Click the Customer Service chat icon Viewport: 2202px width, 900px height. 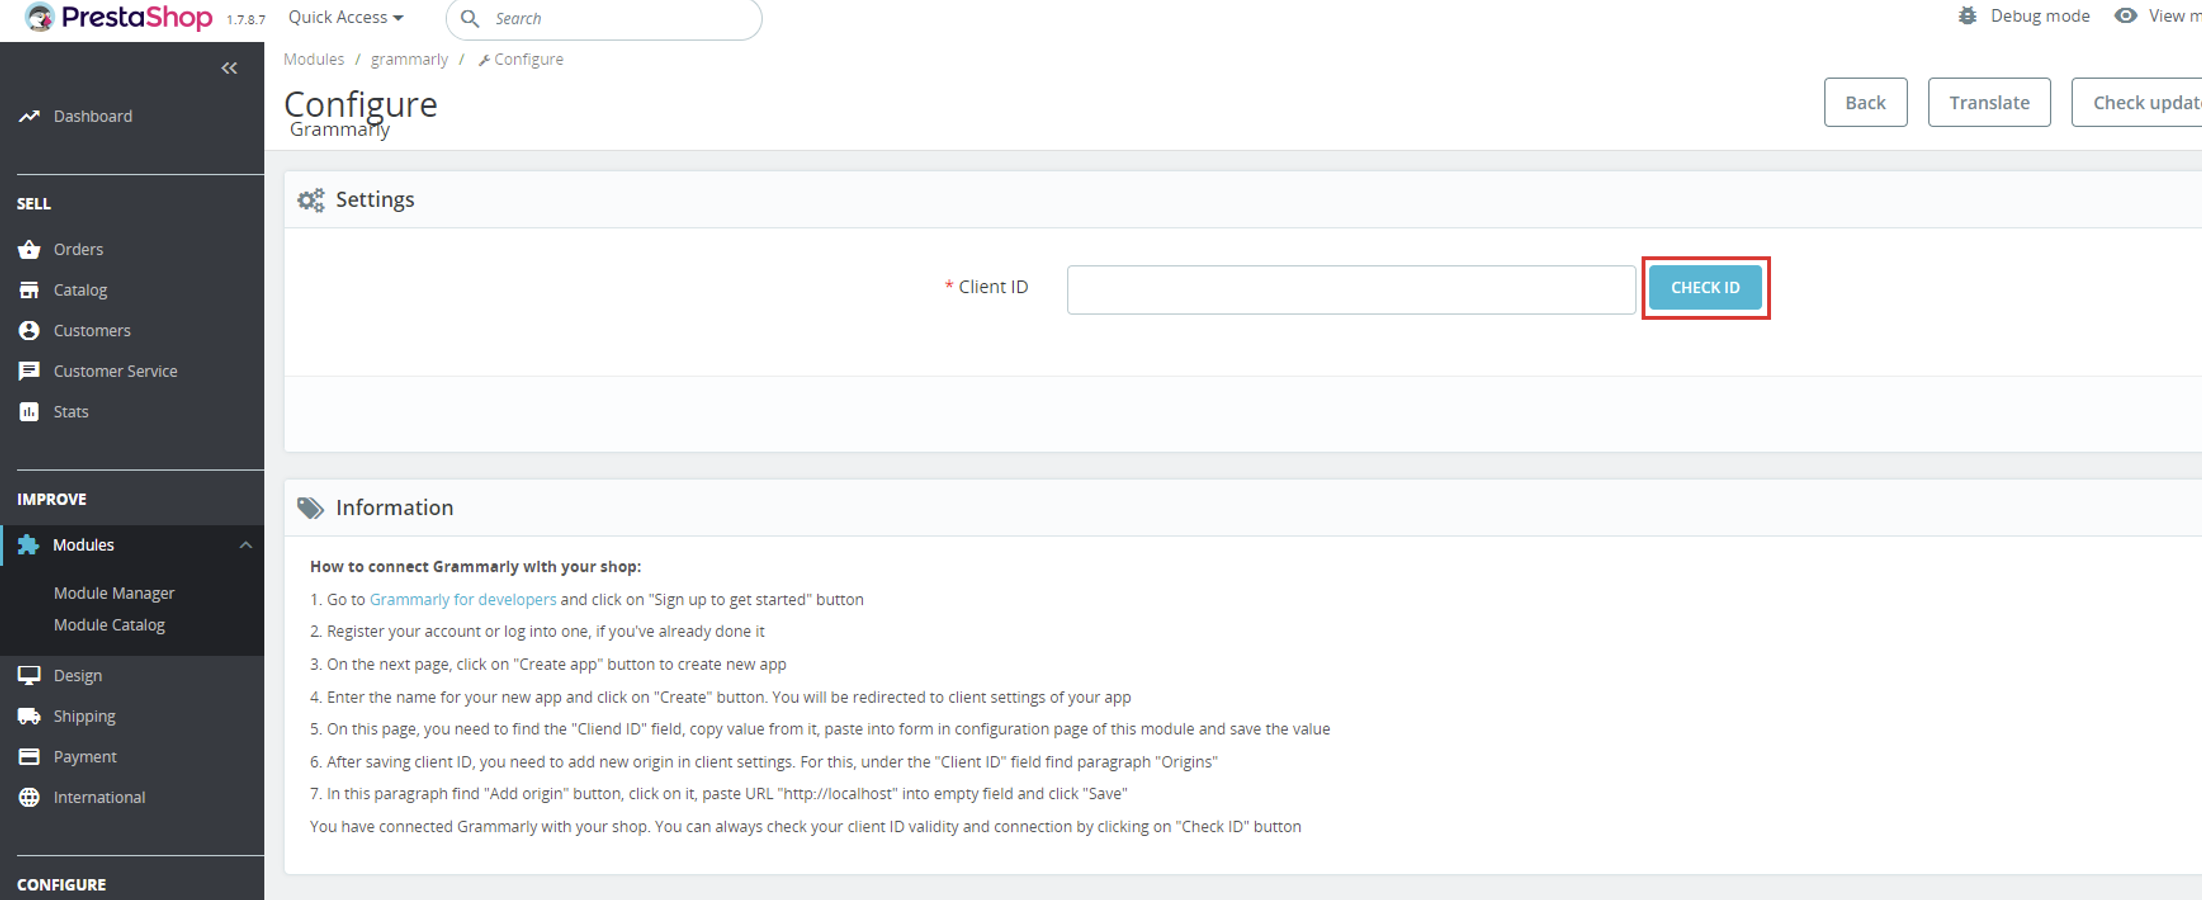29,371
